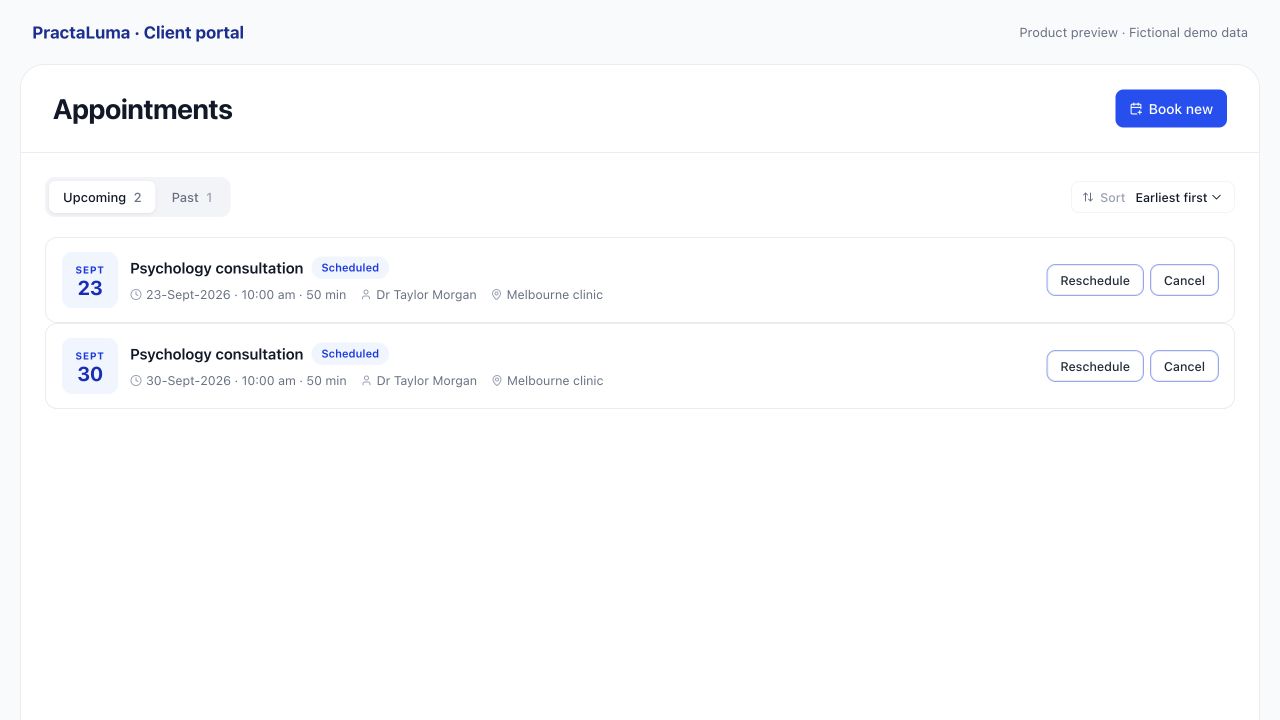
Task: Click the Sept 30 date badge
Action: pos(90,366)
